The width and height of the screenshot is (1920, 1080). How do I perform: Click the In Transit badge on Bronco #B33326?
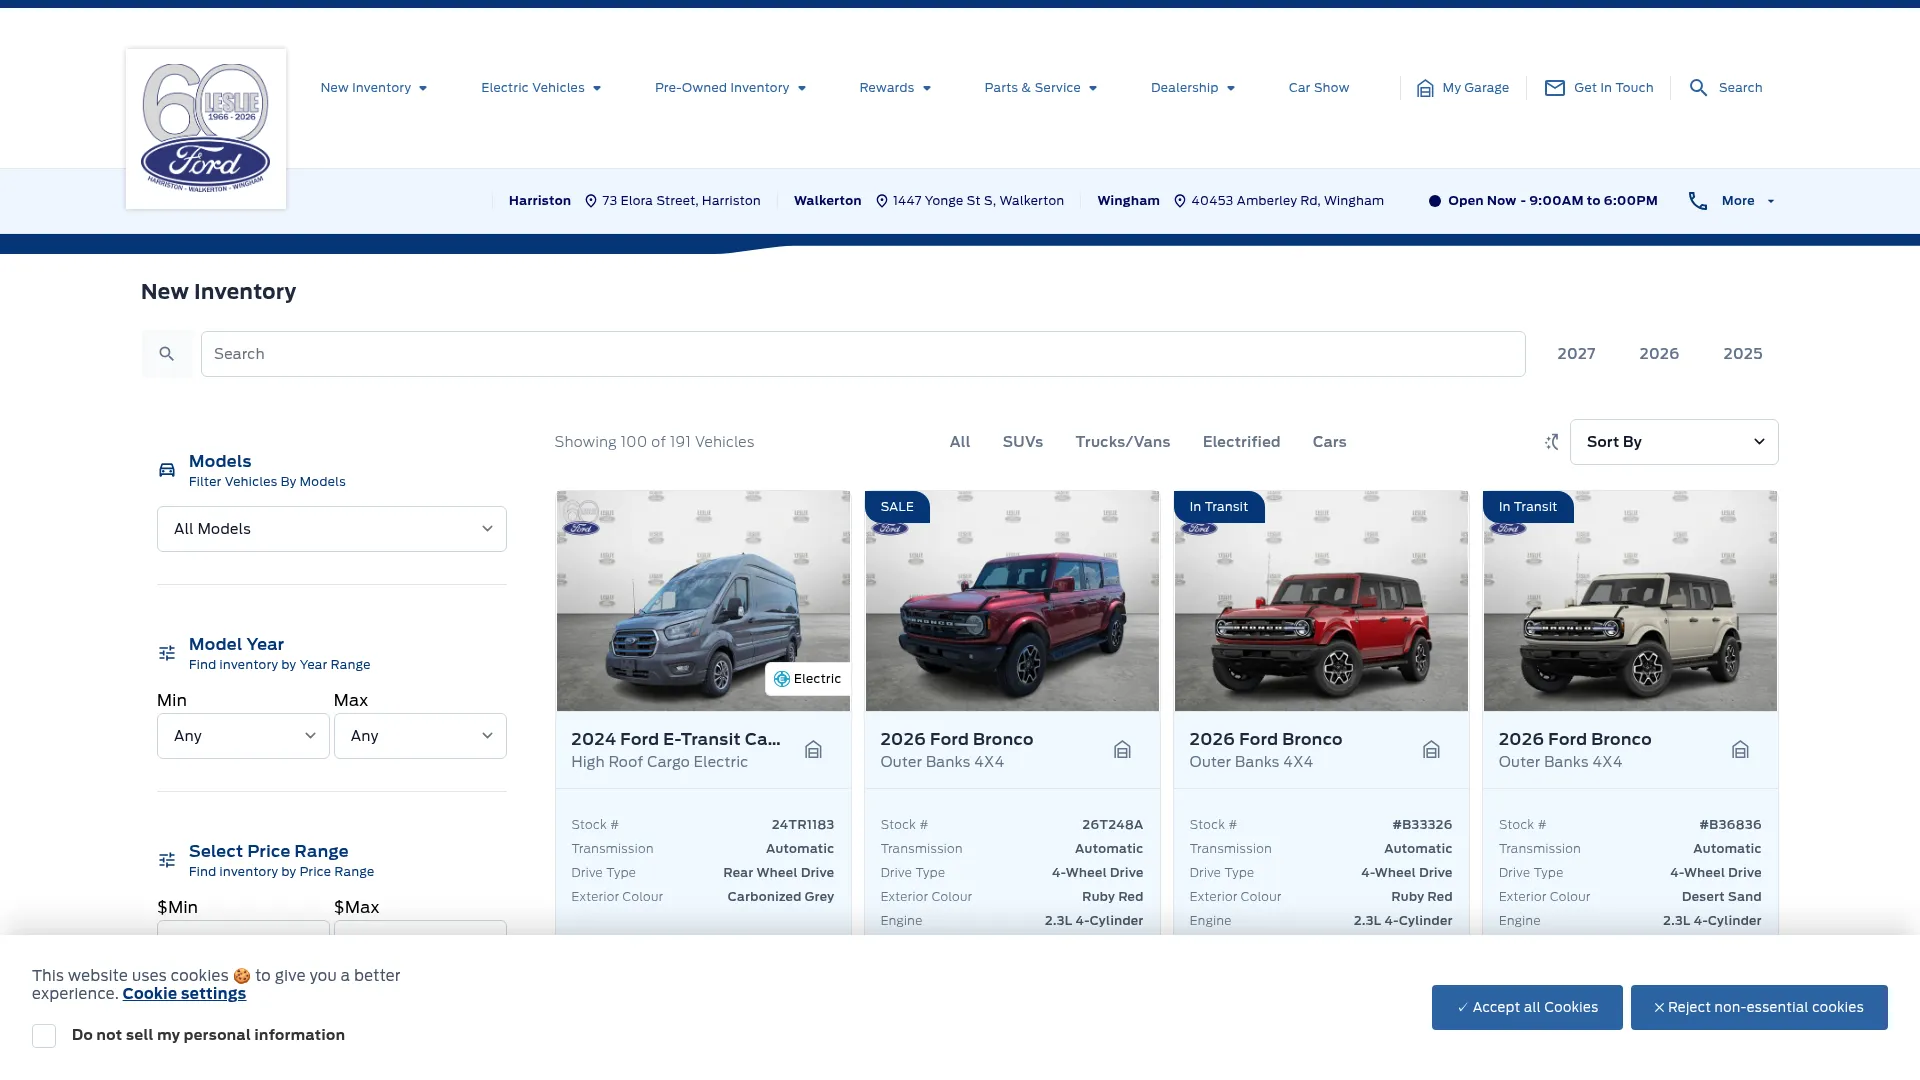point(1219,507)
